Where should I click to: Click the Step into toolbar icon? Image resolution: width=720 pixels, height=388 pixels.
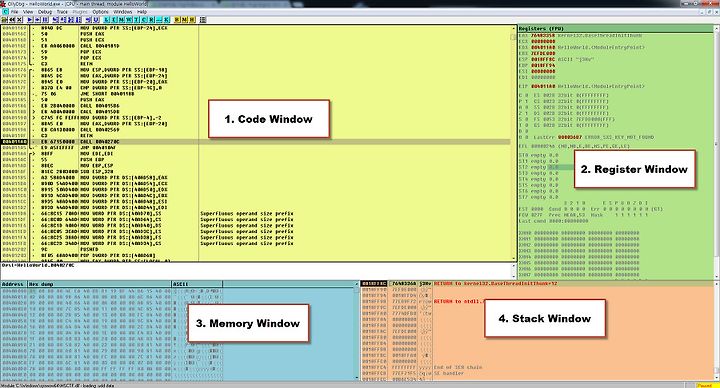pos(55,20)
